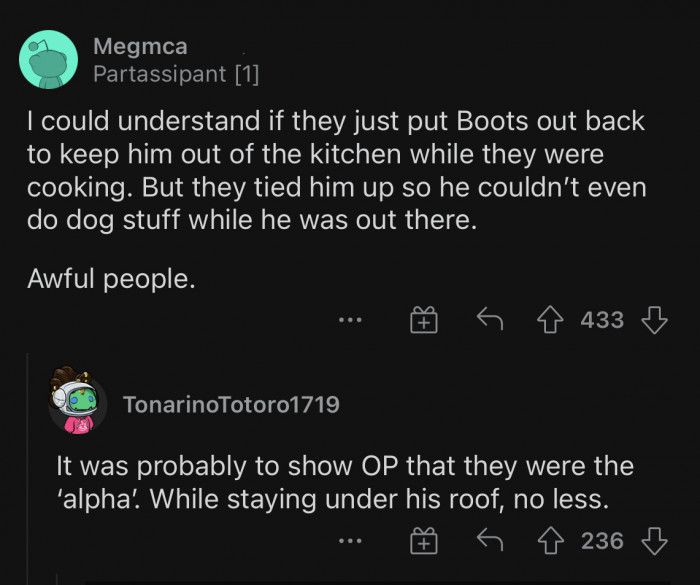The width and height of the screenshot is (700, 585).
Task: Click the 433 vote count
Action: click(x=602, y=320)
